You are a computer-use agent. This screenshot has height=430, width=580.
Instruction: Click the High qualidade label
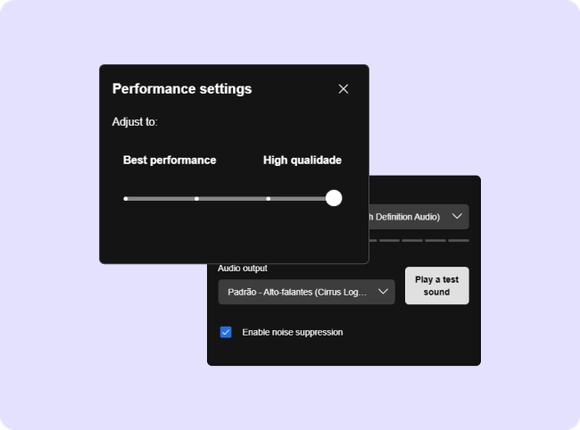(x=302, y=160)
